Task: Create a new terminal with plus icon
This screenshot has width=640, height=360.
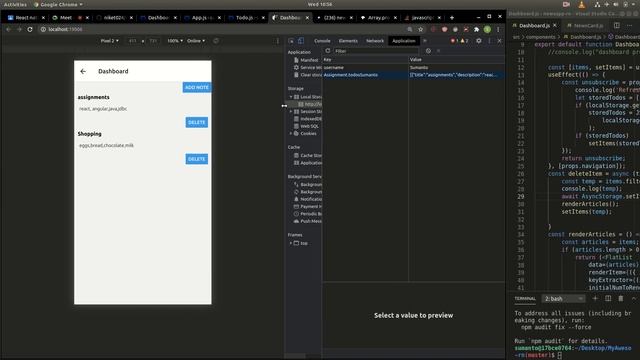Action: 595,299
